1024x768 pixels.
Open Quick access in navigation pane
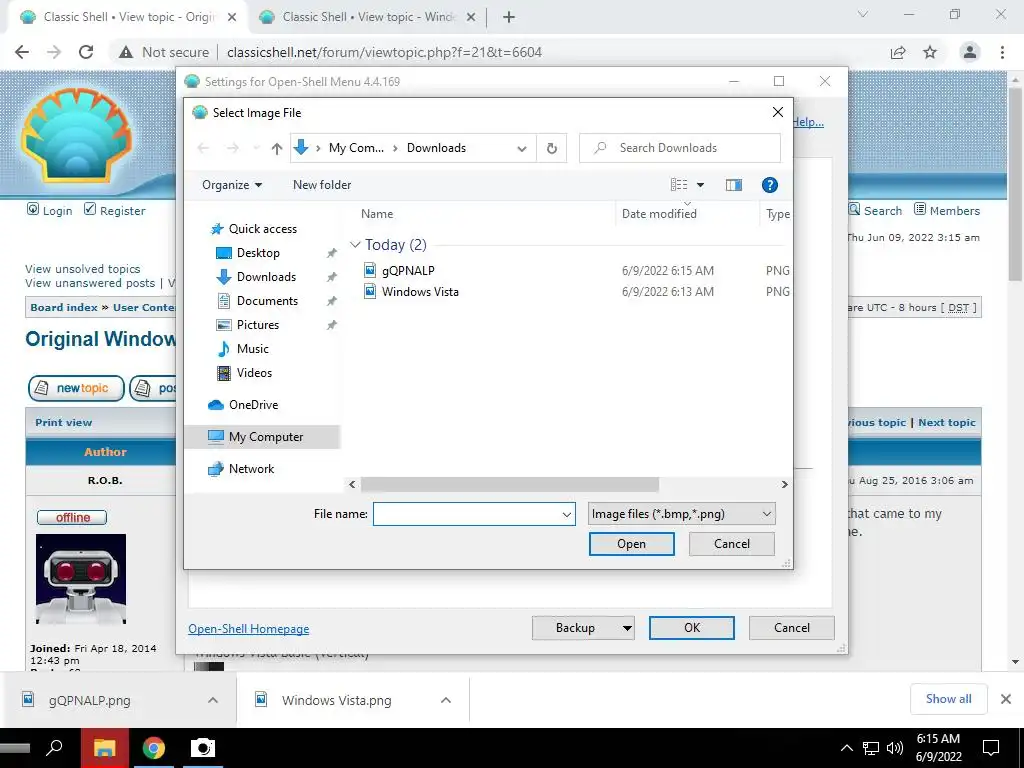coord(263,229)
